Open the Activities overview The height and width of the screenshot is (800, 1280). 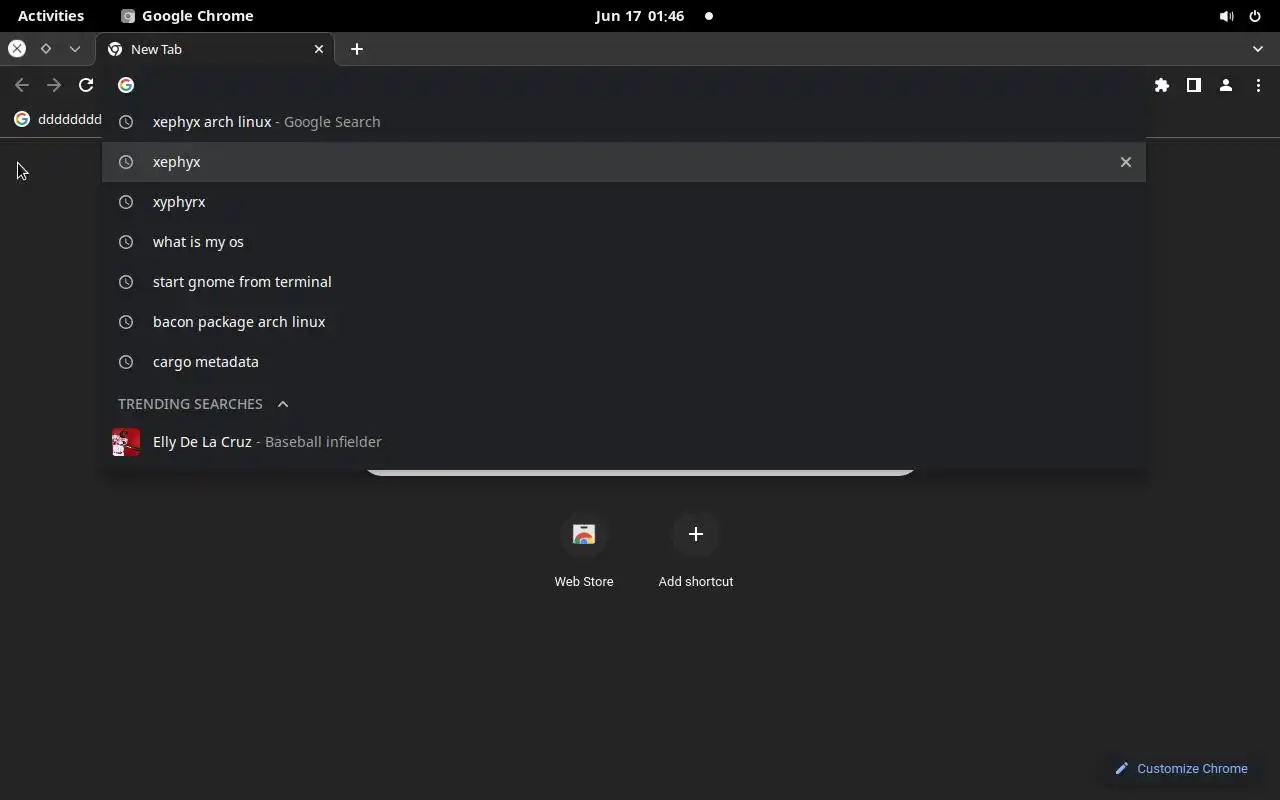pyautogui.click(x=51, y=16)
